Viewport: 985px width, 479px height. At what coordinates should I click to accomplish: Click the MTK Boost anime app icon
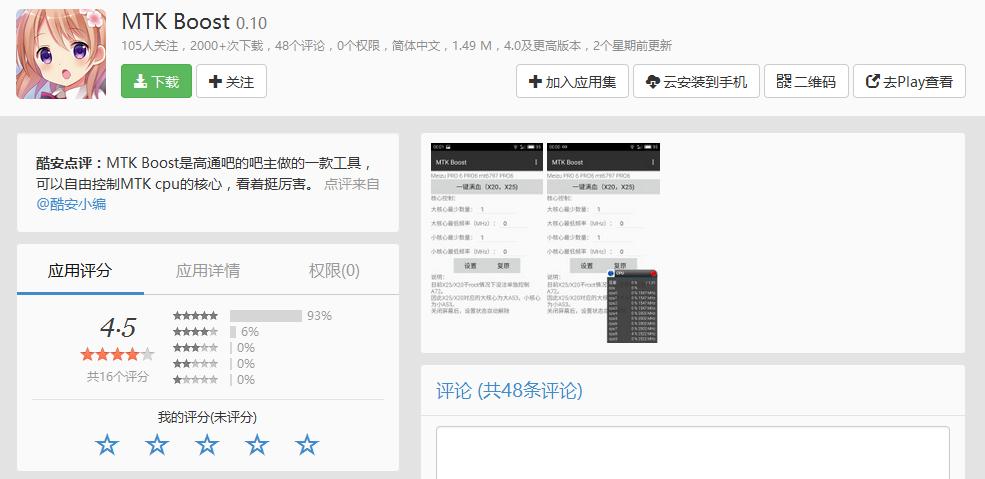[x=61, y=55]
